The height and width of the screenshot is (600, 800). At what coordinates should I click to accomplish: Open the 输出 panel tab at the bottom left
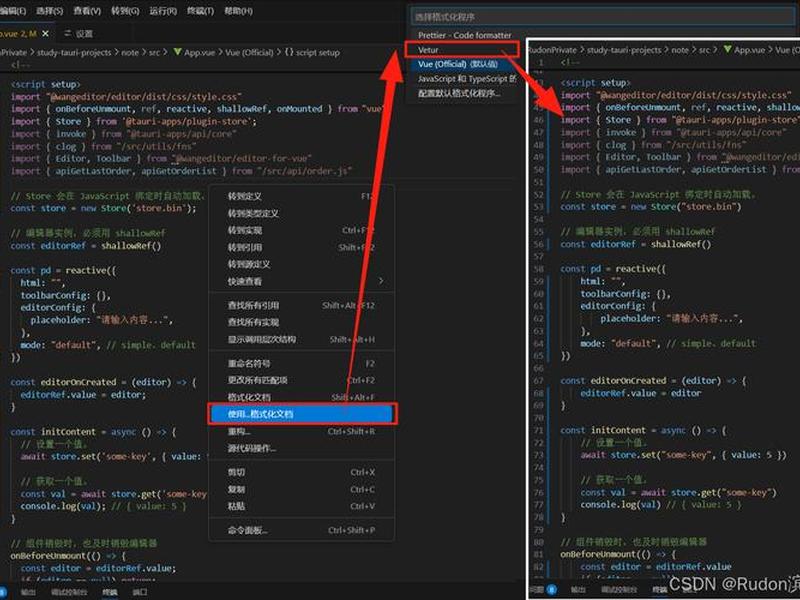point(28,592)
